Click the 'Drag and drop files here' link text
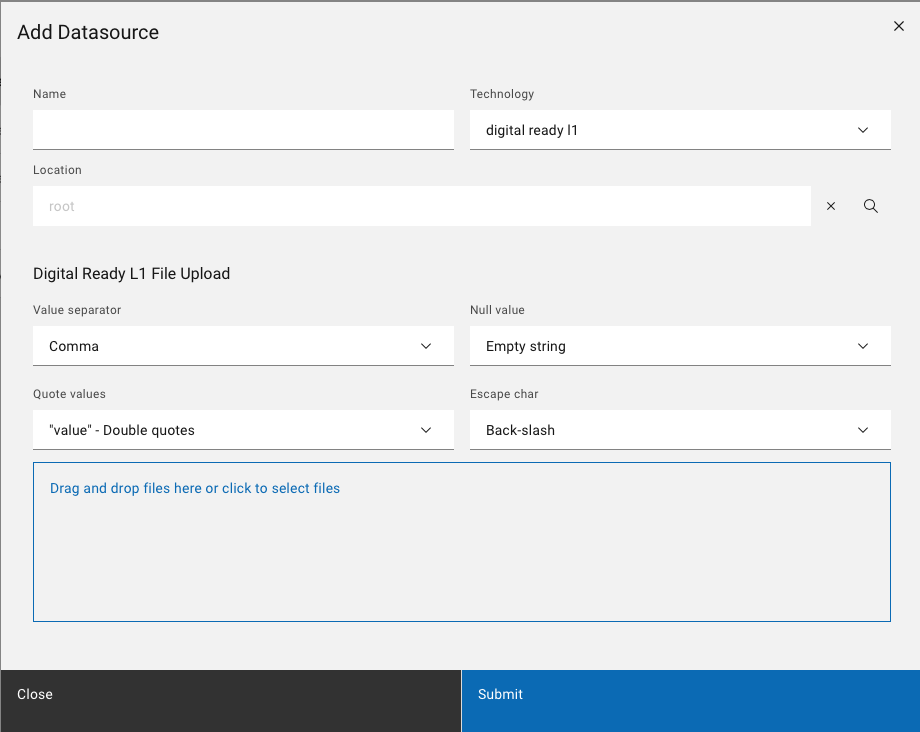Screen dimensions: 920x732 195,489
